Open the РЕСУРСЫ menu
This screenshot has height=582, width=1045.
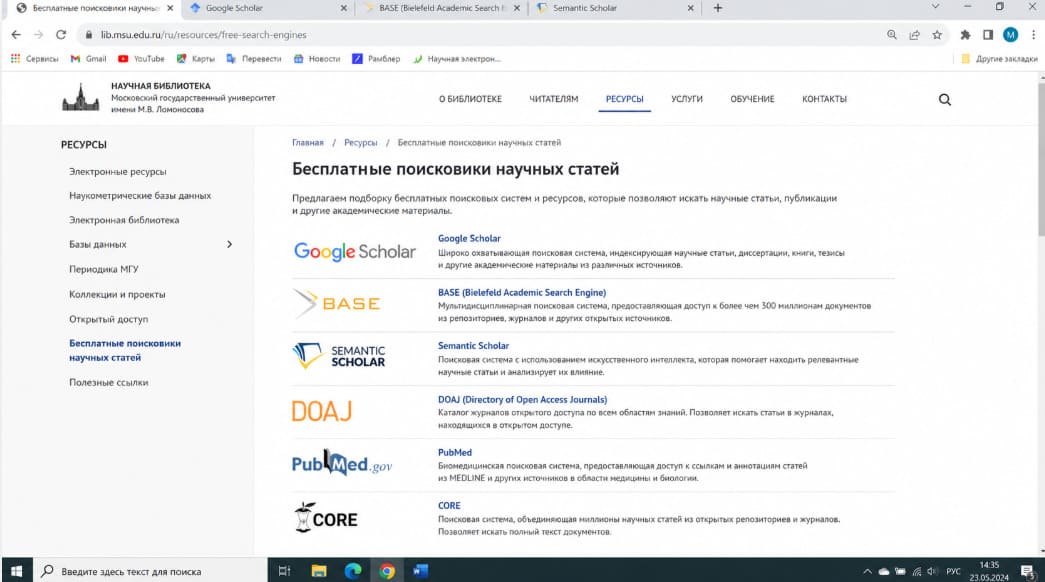(624, 99)
